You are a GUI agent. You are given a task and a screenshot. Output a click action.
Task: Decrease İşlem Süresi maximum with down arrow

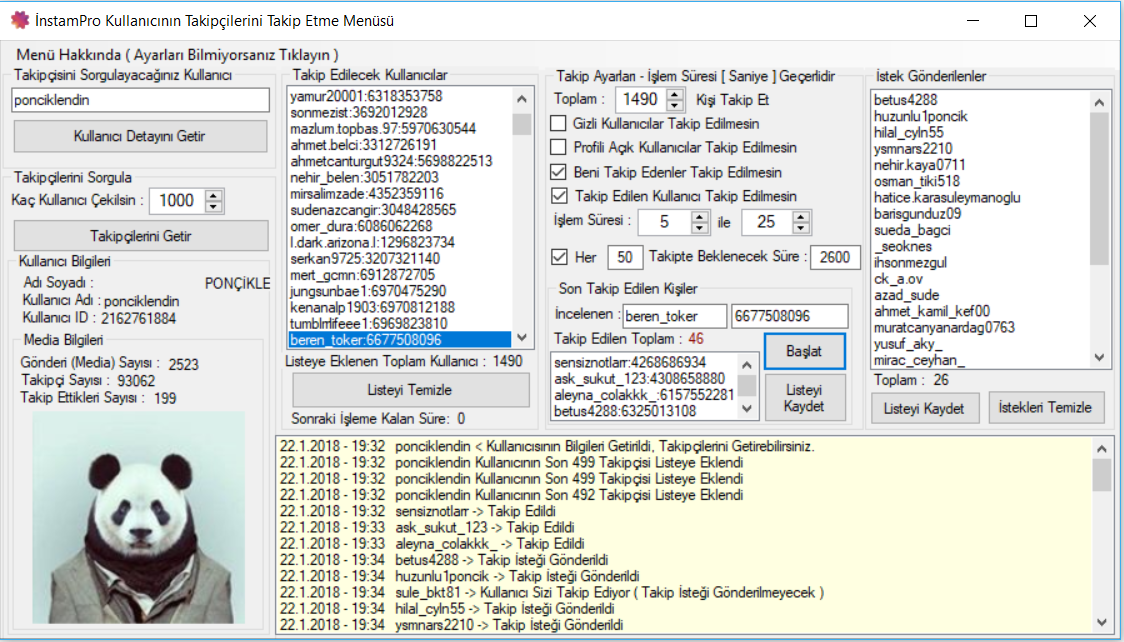tap(801, 228)
